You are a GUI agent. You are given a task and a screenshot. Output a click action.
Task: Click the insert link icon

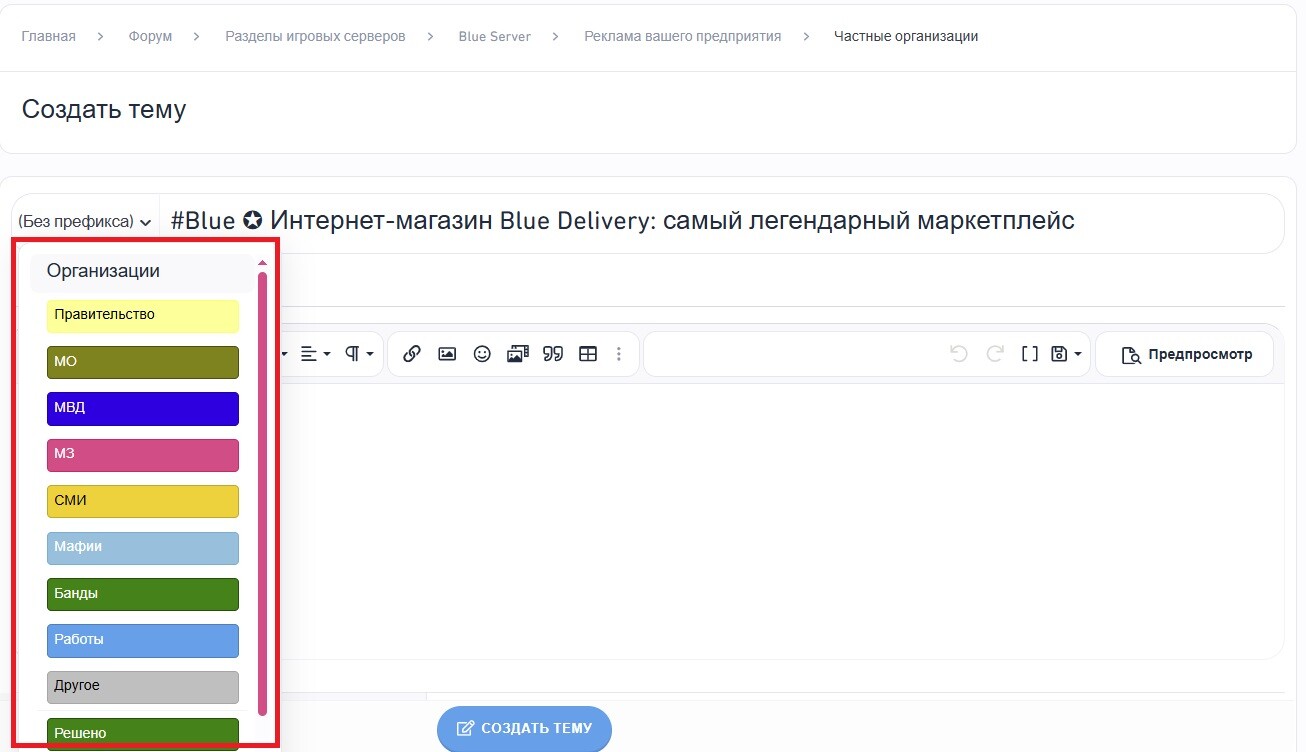pyautogui.click(x=412, y=354)
